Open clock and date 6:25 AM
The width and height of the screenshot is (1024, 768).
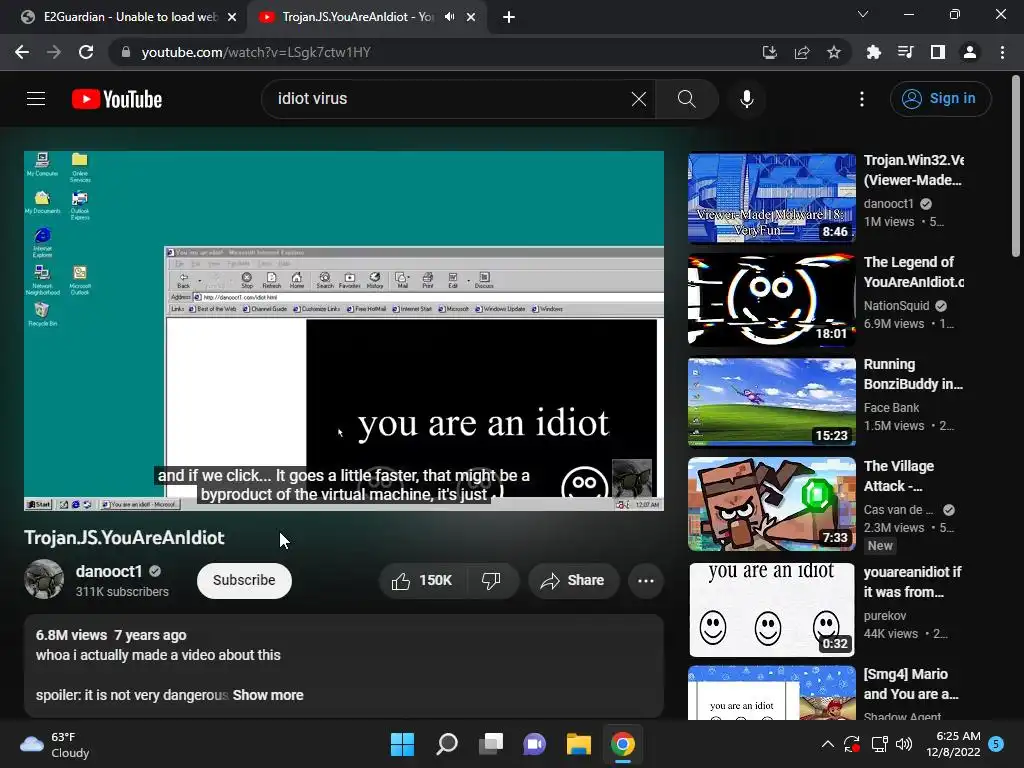953,744
